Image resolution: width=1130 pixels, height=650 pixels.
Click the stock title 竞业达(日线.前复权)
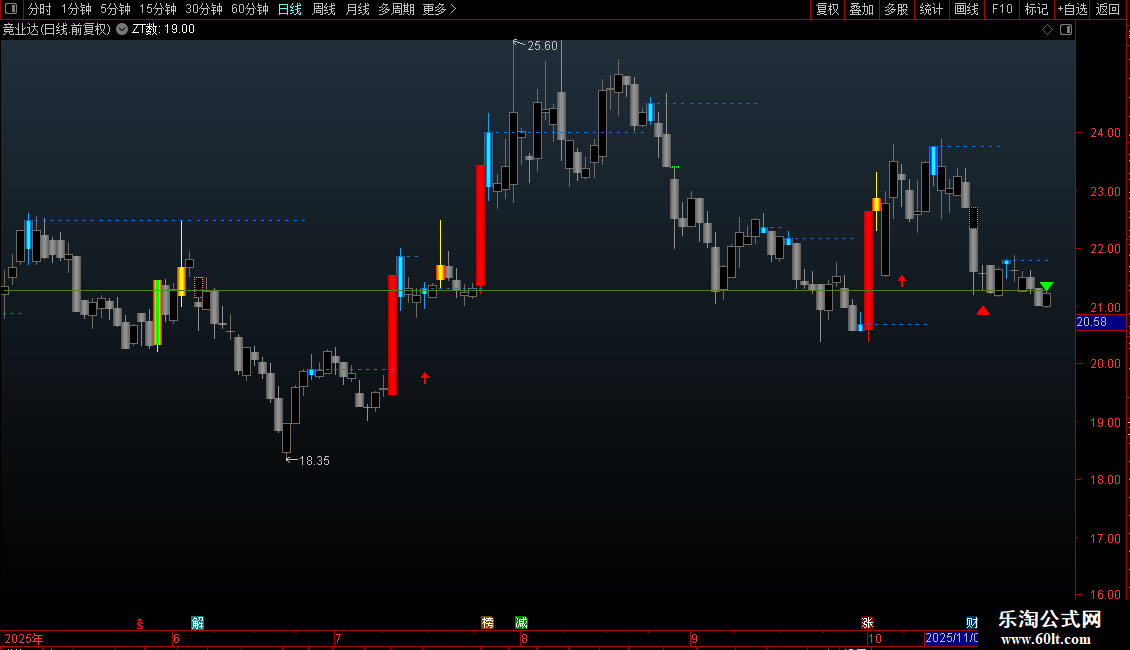tap(57, 30)
